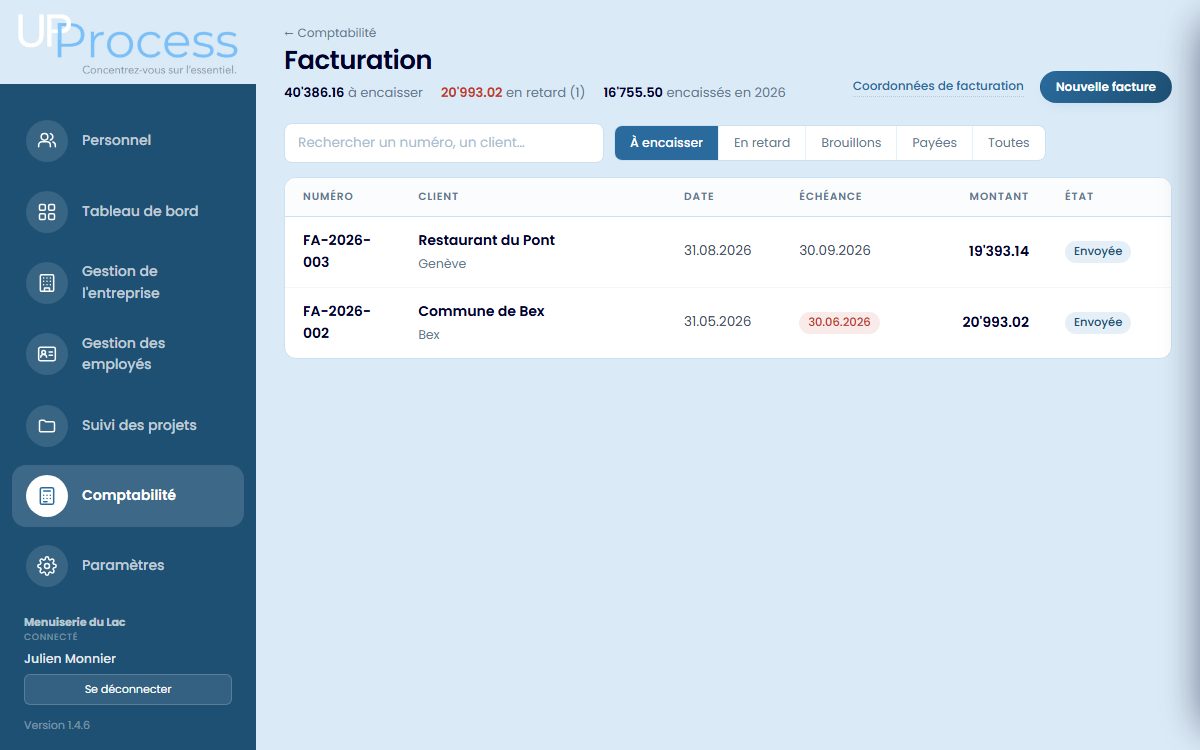This screenshot has width=1200, height=750.
Task: Click the DATE column header
Action: (699, 197)
